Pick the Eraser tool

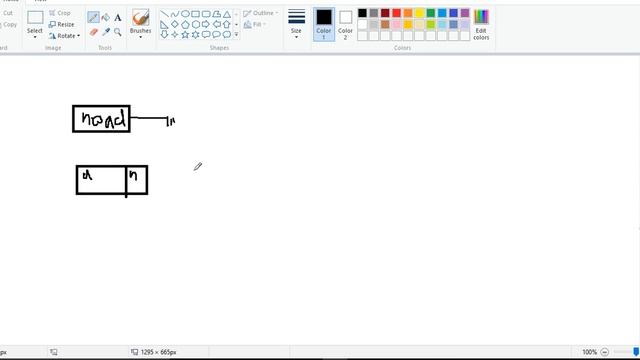coord(93,32)
